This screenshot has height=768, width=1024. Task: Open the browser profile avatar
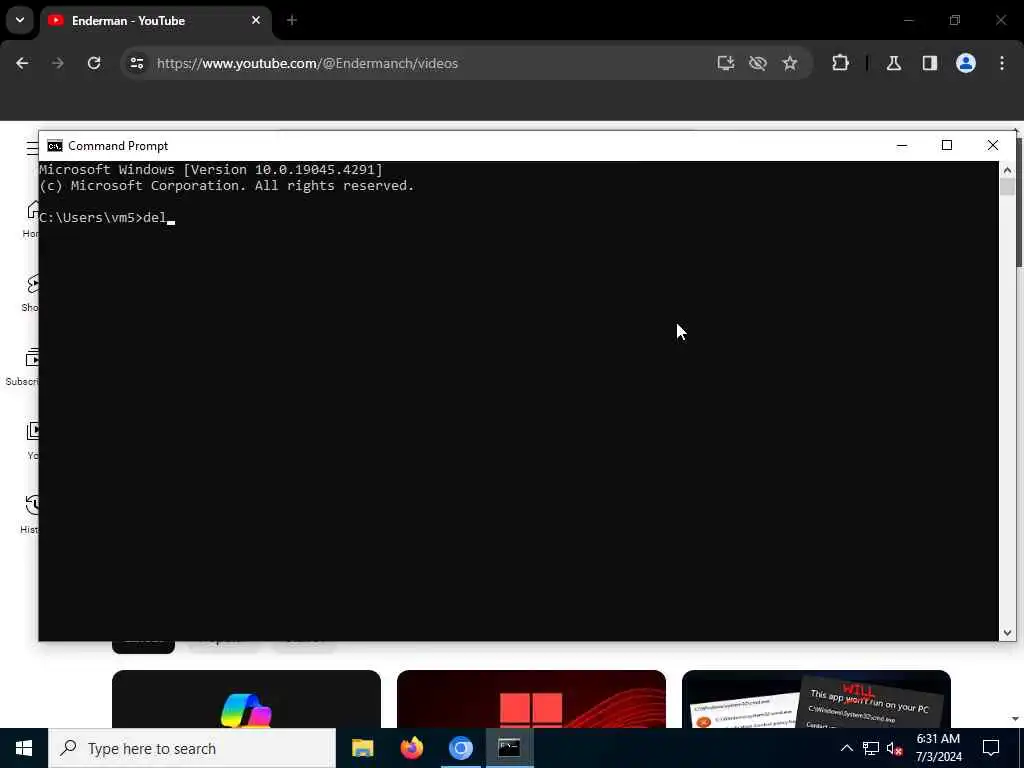(x=966, y=63)
